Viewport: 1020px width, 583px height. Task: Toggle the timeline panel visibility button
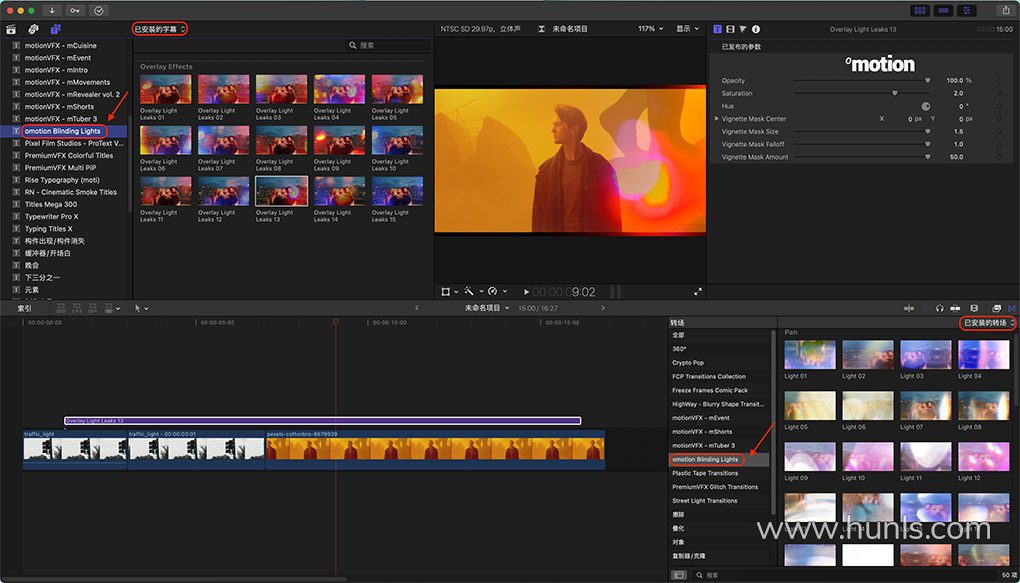942,10
